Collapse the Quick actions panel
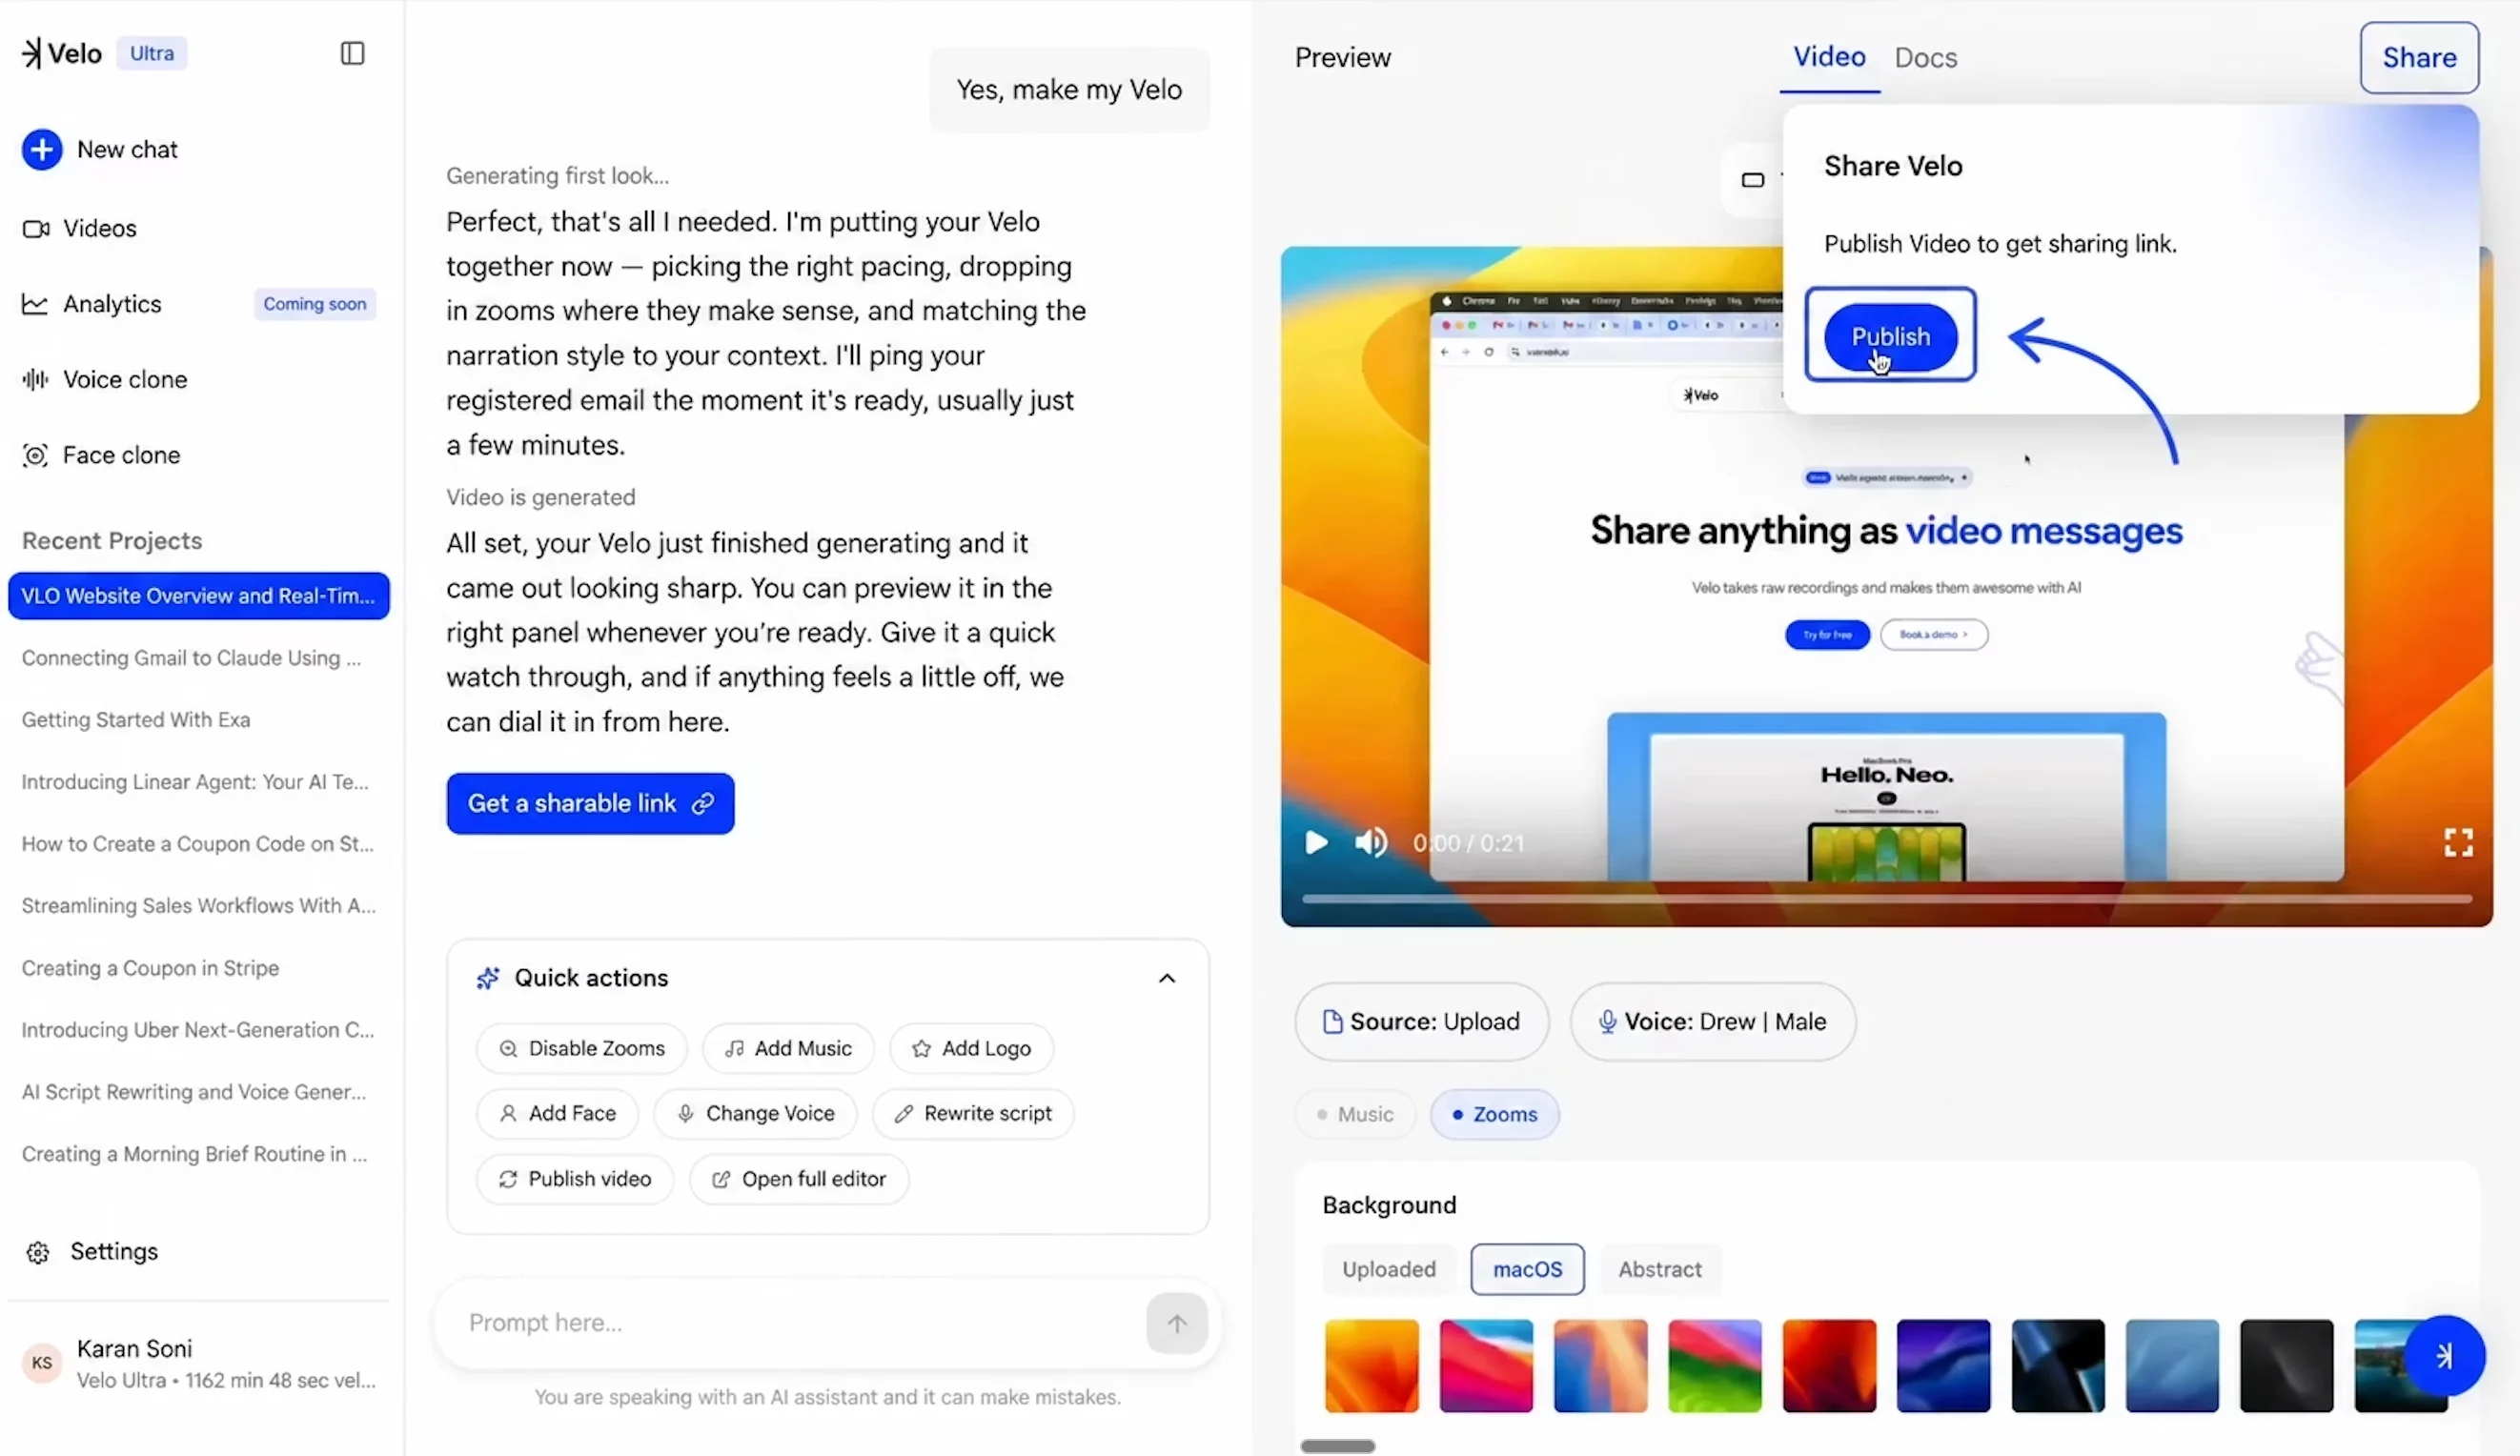 pos(1167,978)
